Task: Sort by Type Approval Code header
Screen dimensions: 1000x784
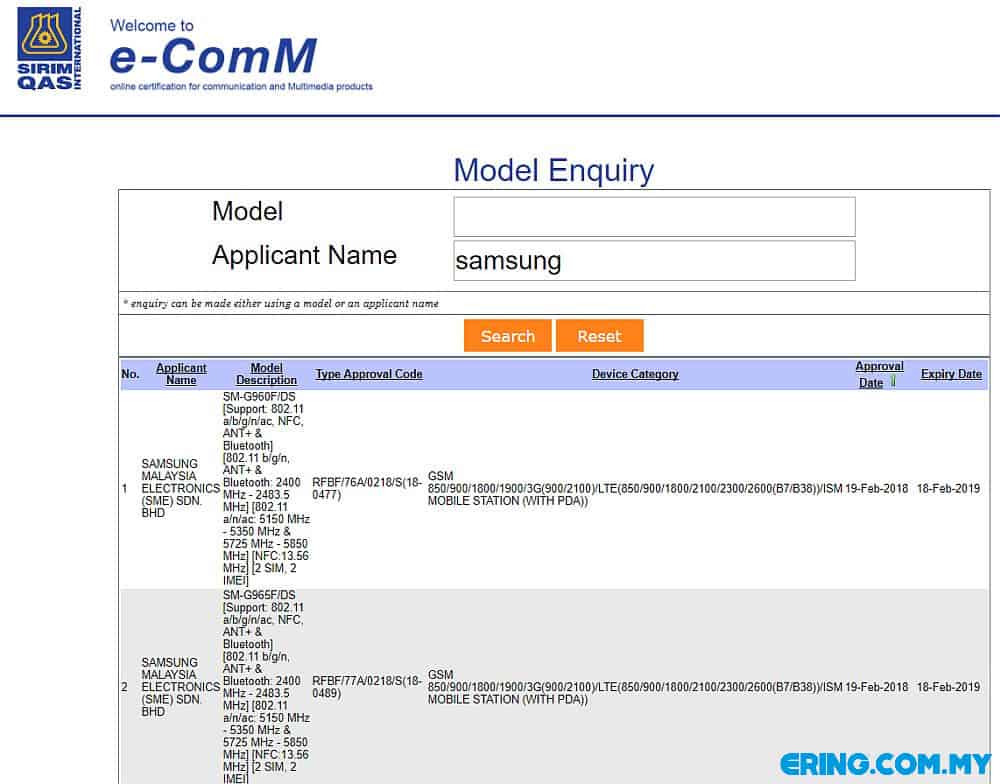Action: 369,374
